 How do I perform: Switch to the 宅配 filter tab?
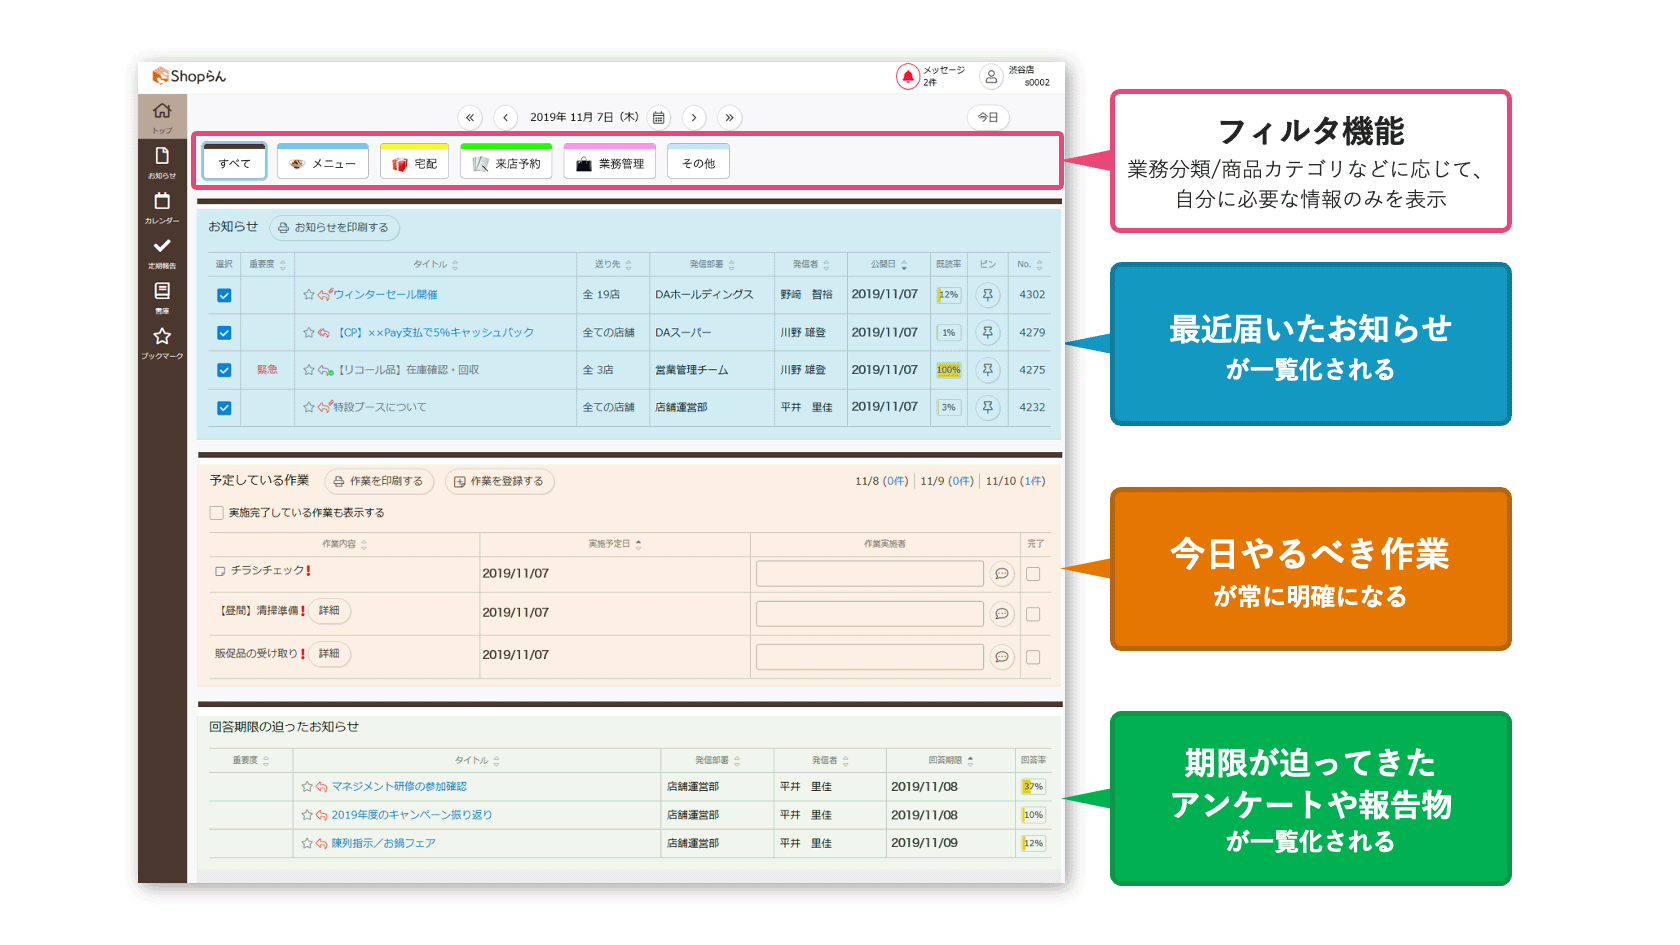coord(414,161)
